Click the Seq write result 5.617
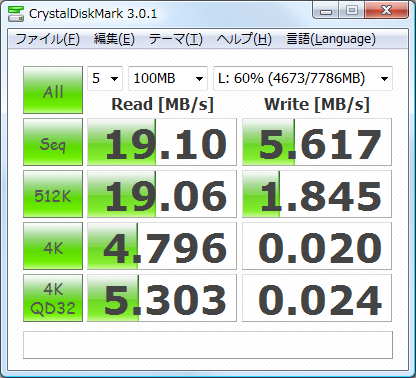The height and width of the screenshot is (378, 416). 317,142
